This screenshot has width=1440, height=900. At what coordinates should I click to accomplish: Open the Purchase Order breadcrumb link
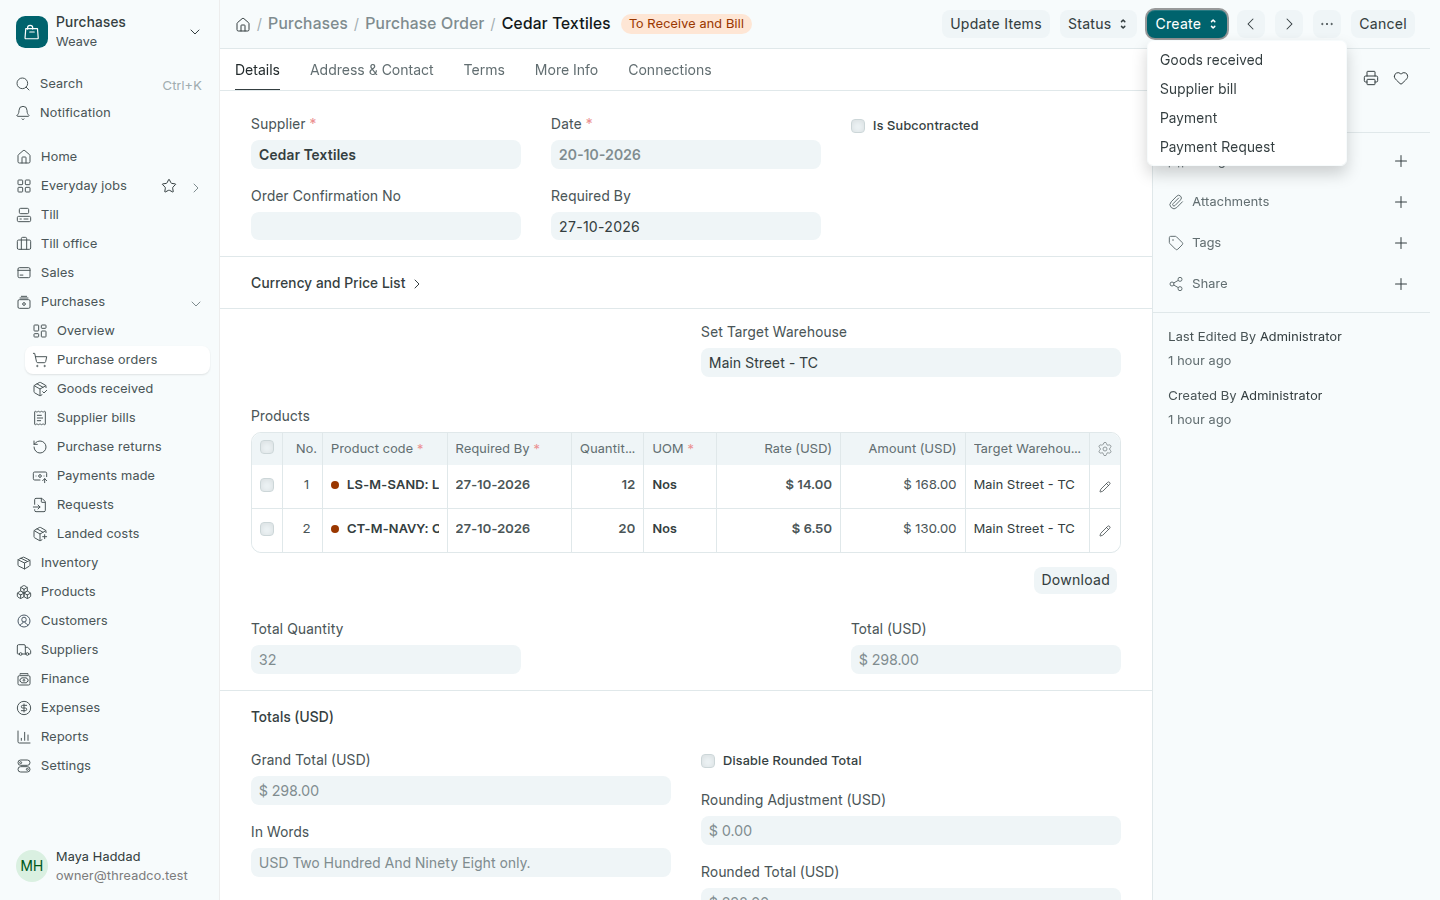[424, 24]
